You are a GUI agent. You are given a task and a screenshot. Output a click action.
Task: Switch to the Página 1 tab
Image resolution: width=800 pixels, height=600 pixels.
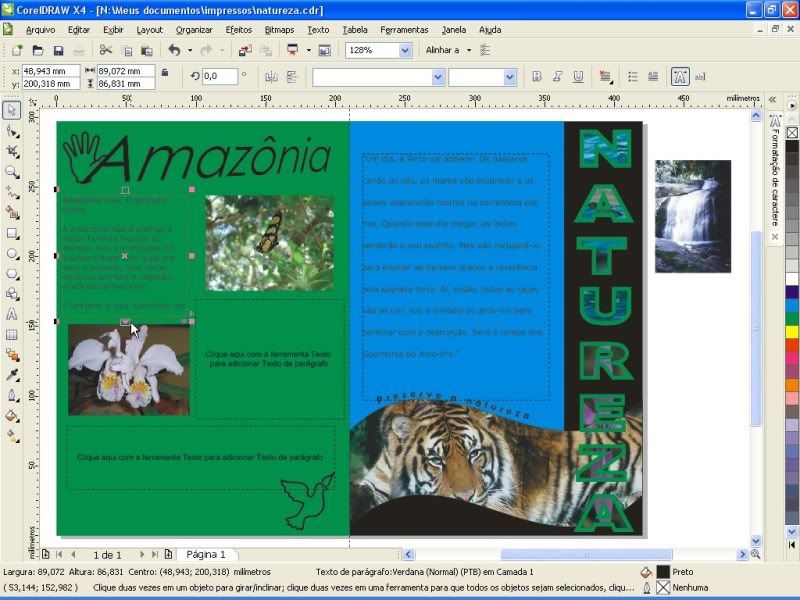click(x=207, y=554)
